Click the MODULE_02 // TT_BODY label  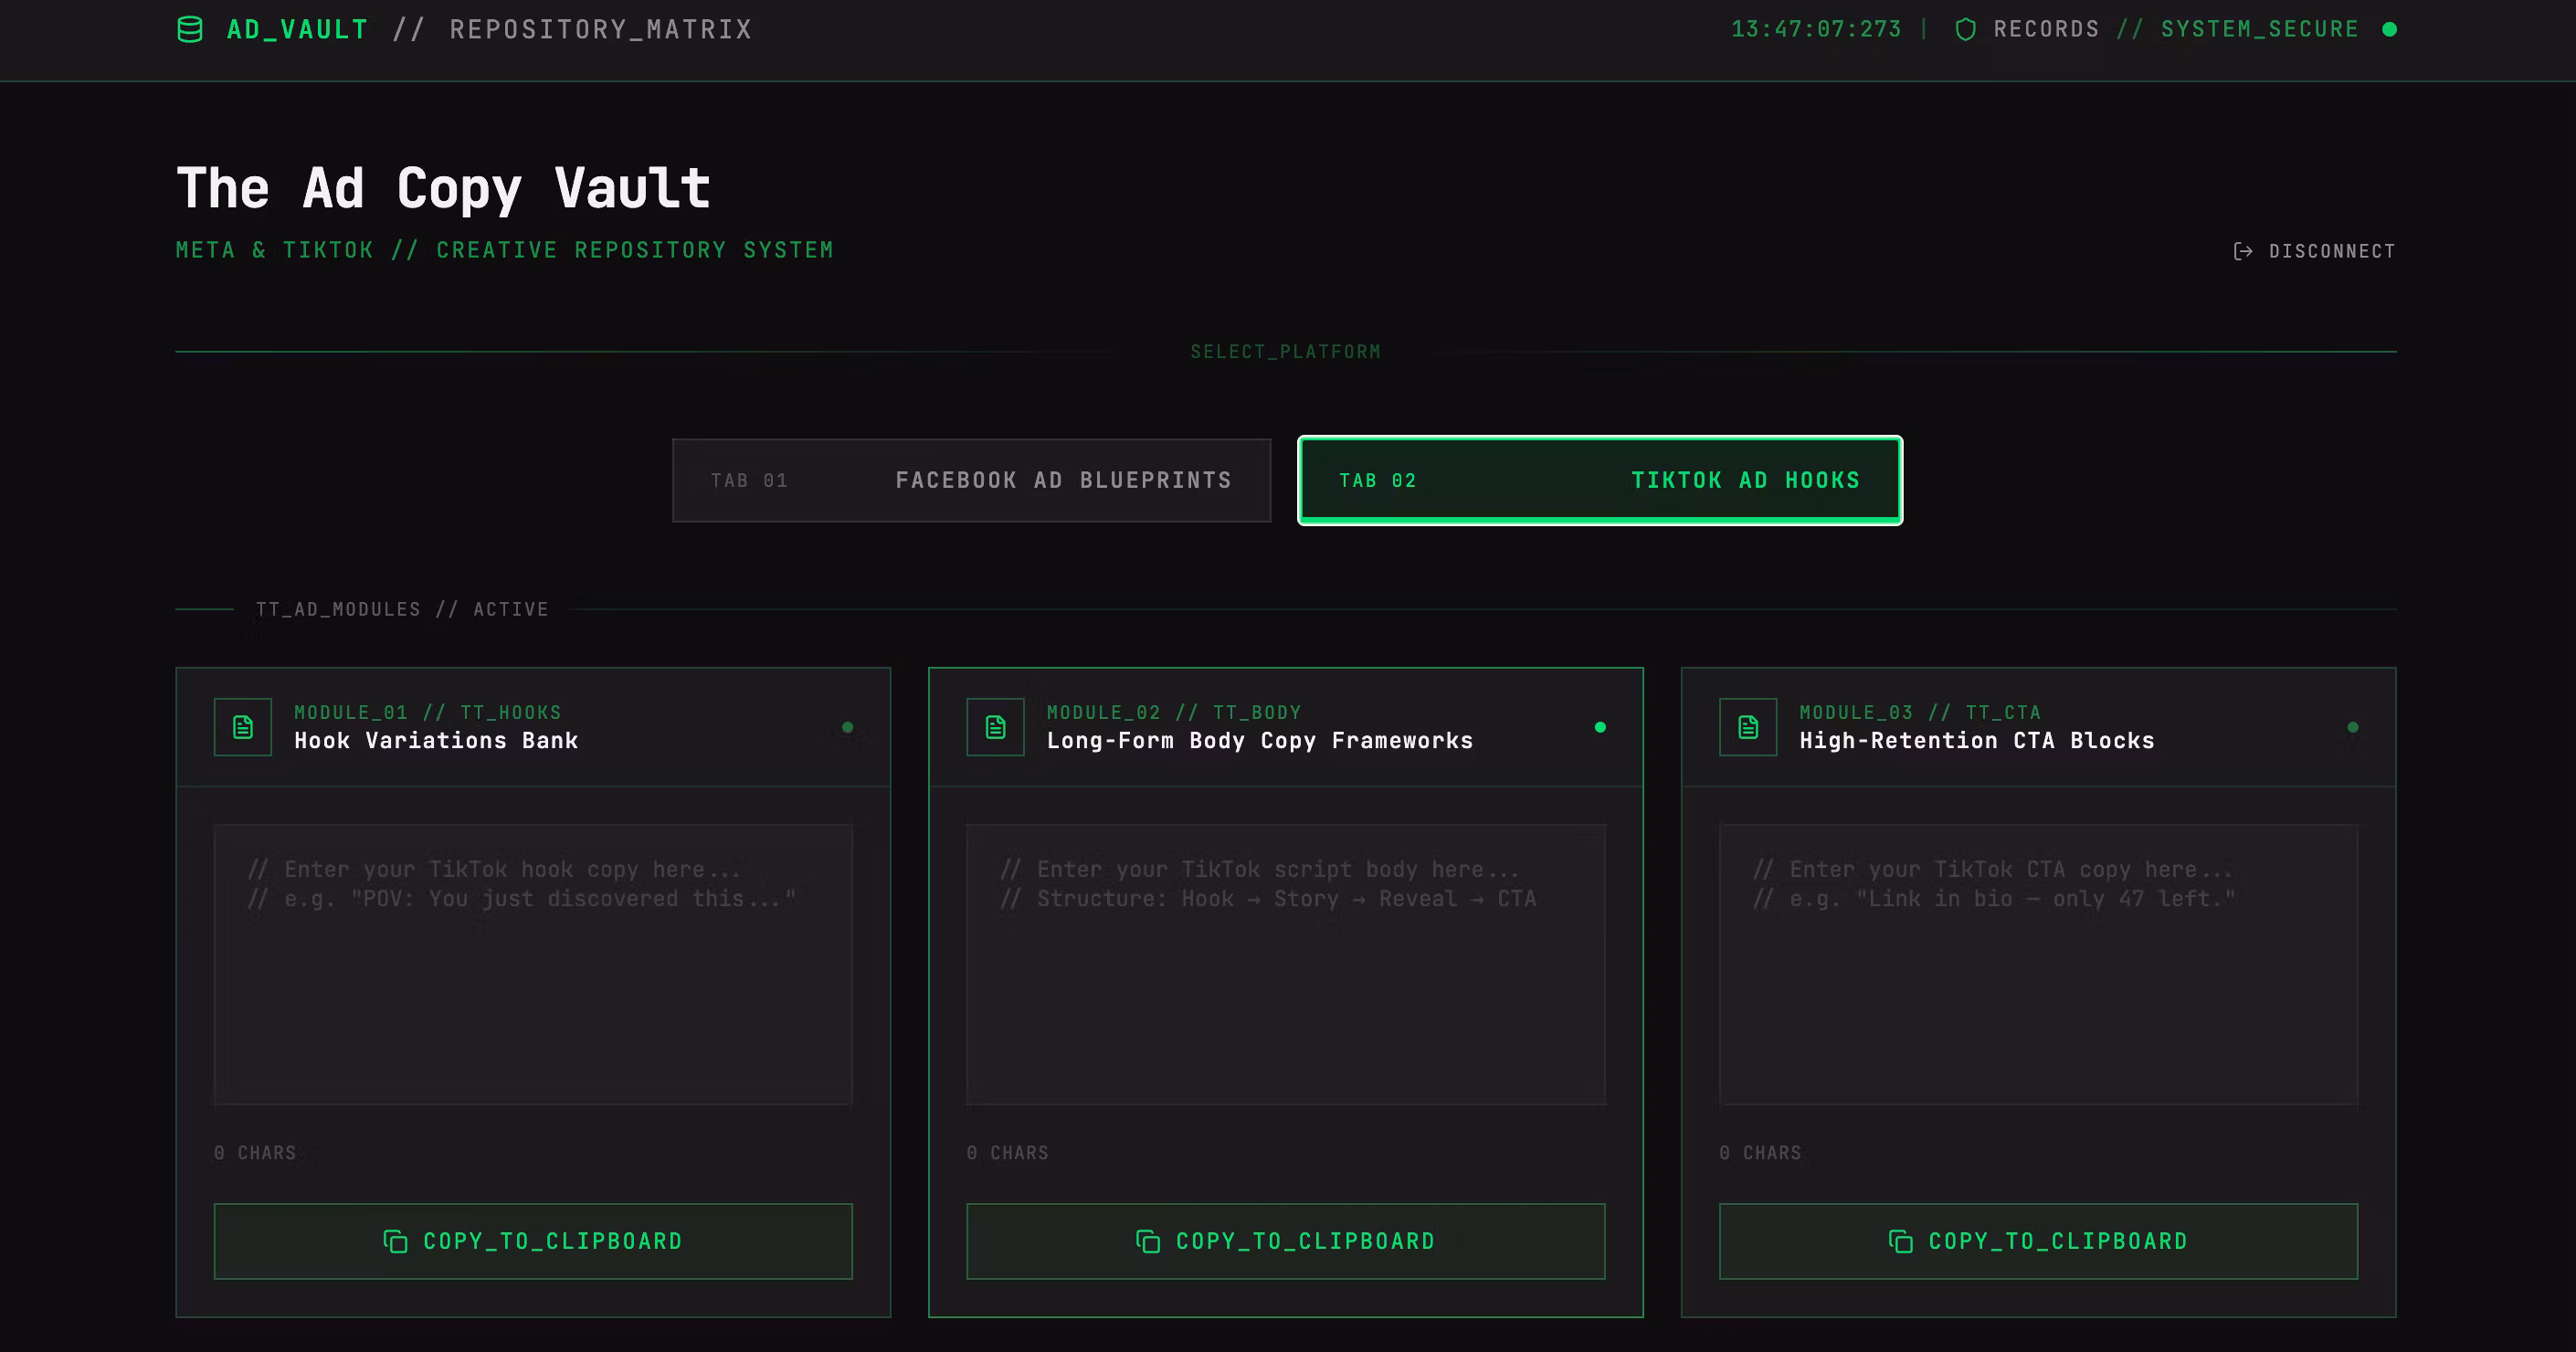point(1174,713)
